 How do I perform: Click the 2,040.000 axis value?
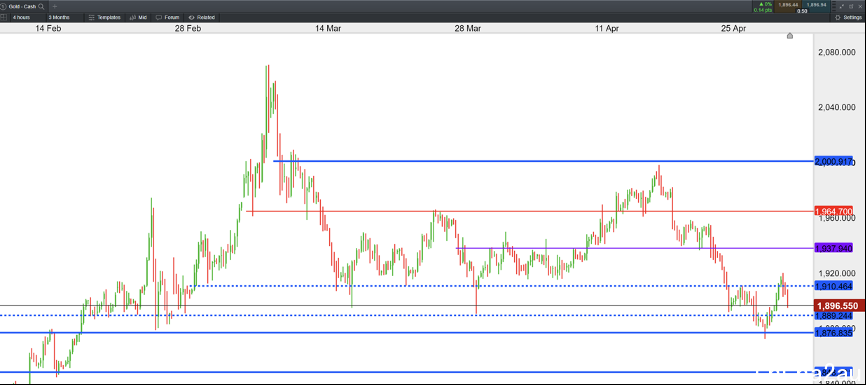click(838, 107)
